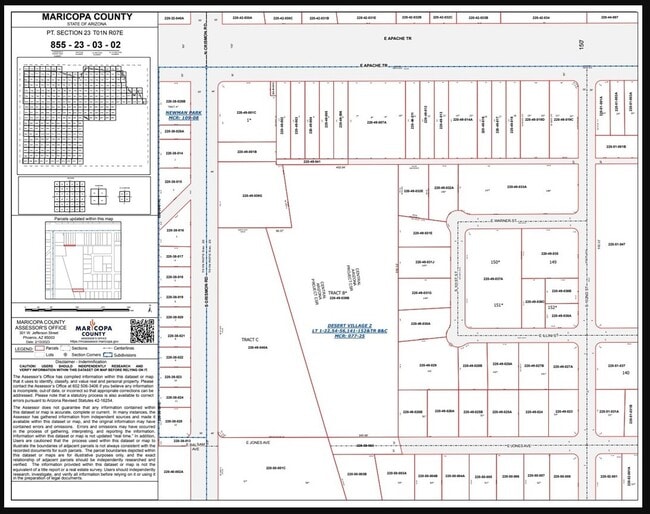Select lot 151 in the subdivision block
Viewport: 650px width, 514px height.
click(x=497, y=304)
